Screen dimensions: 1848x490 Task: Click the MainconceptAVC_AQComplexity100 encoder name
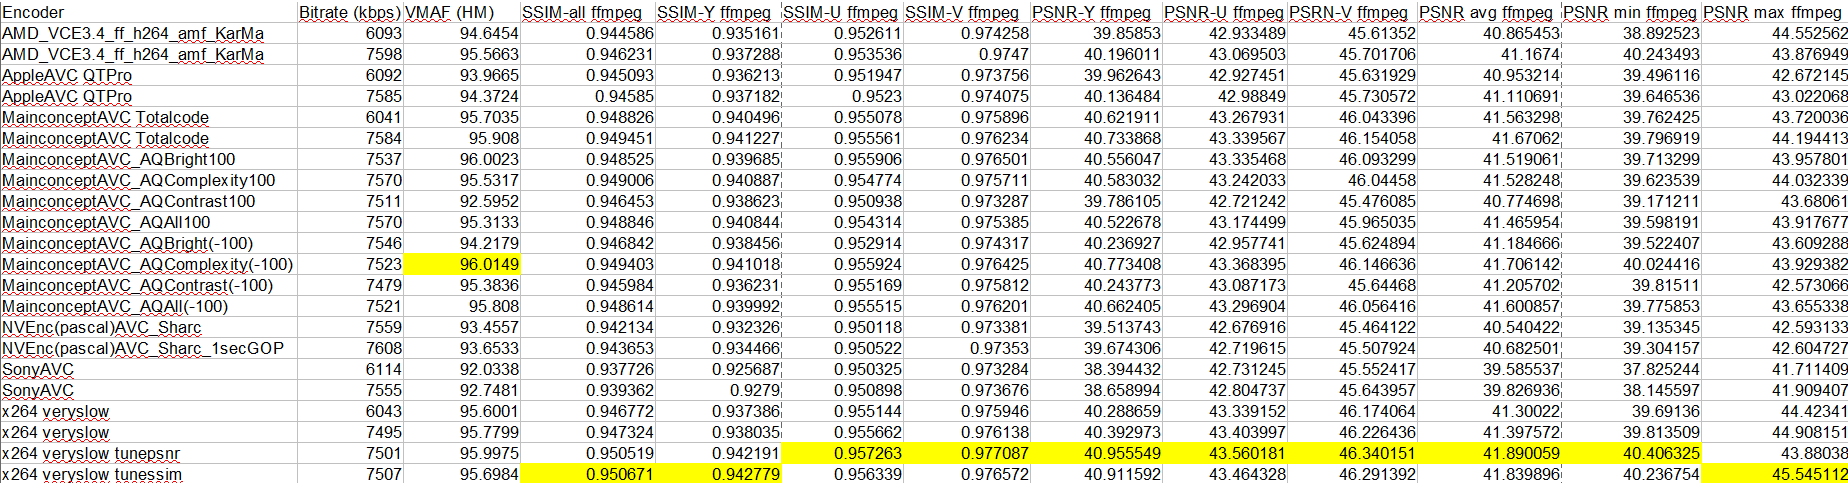coord(148,180)
